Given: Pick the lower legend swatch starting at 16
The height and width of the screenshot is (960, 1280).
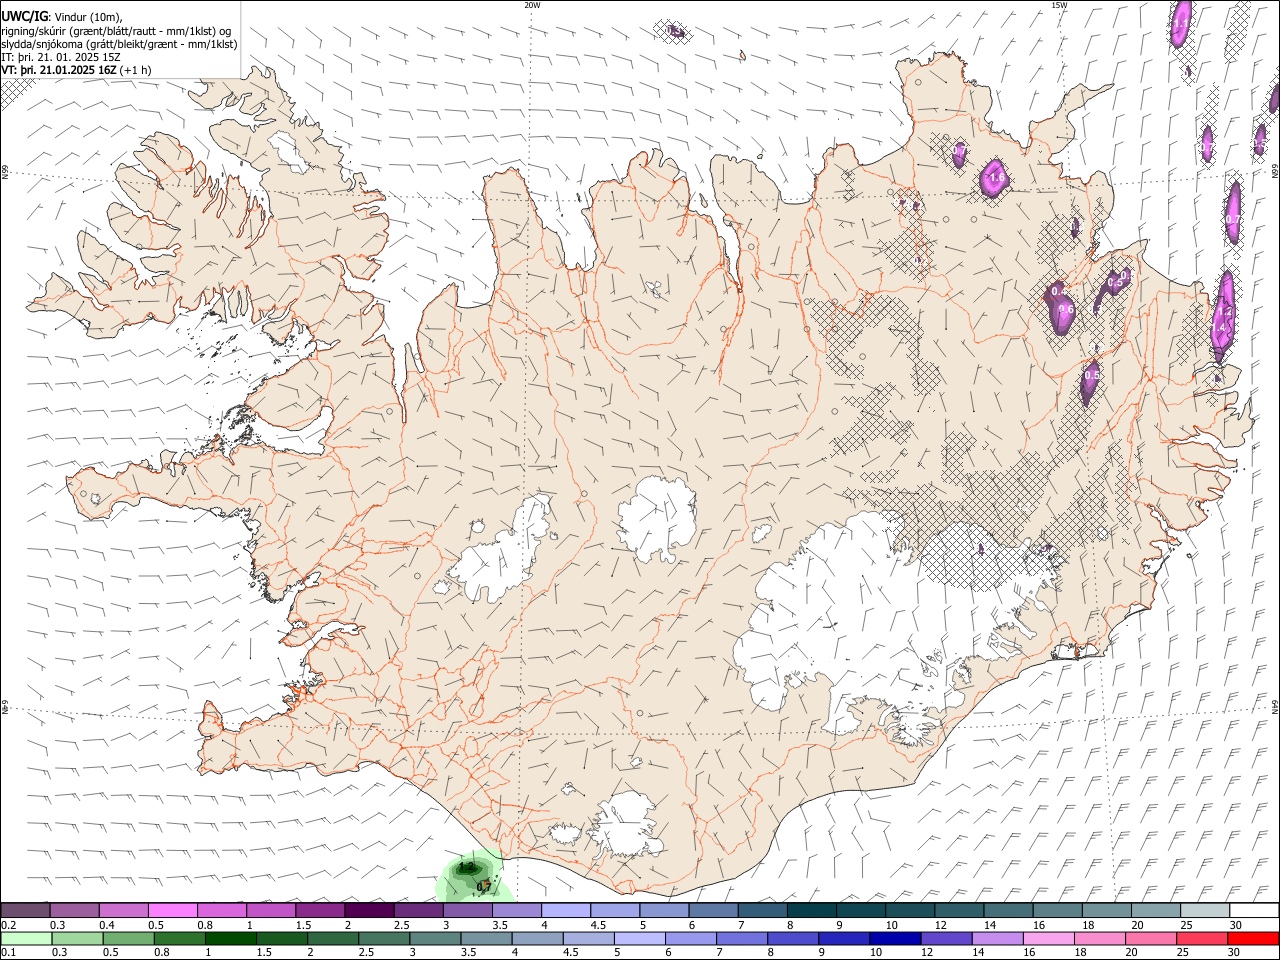Looking at the screenshot, I should pos(1049,939).
